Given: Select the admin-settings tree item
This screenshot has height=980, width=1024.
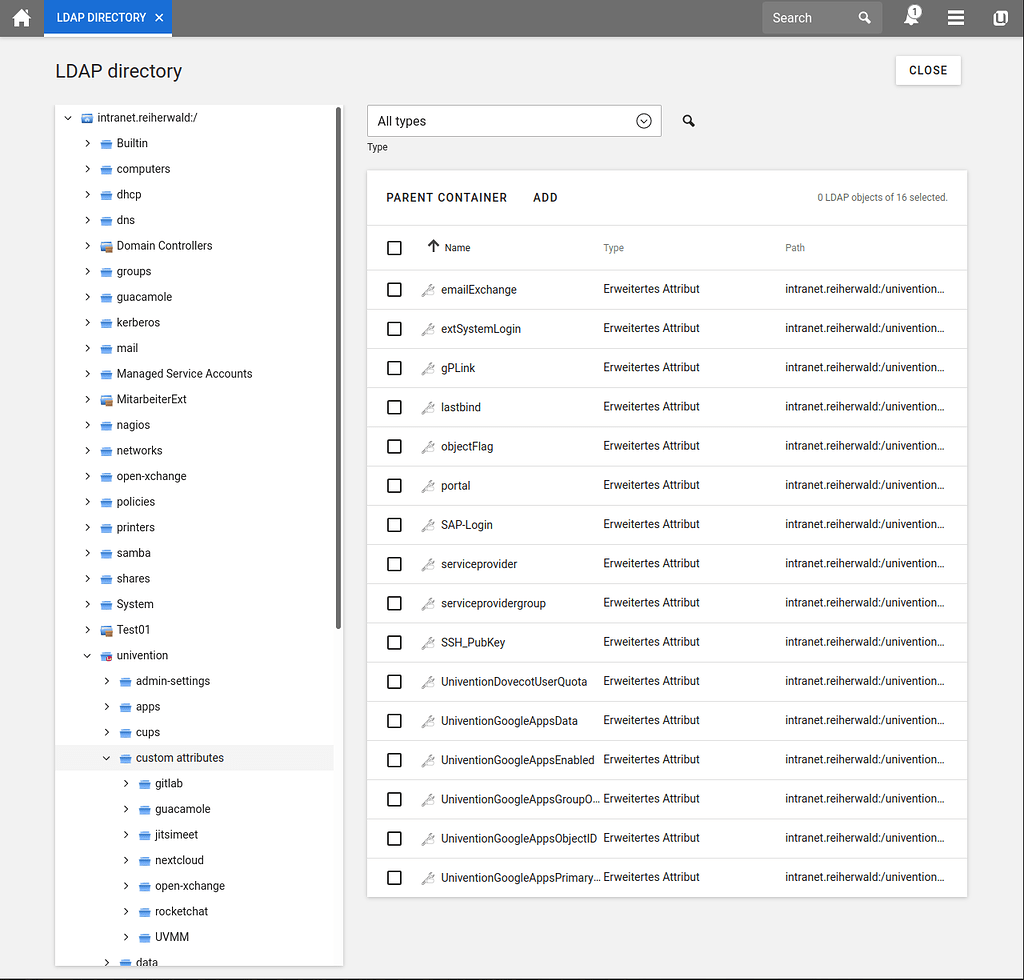Looking at the screenshot, I should click(173, 681).
